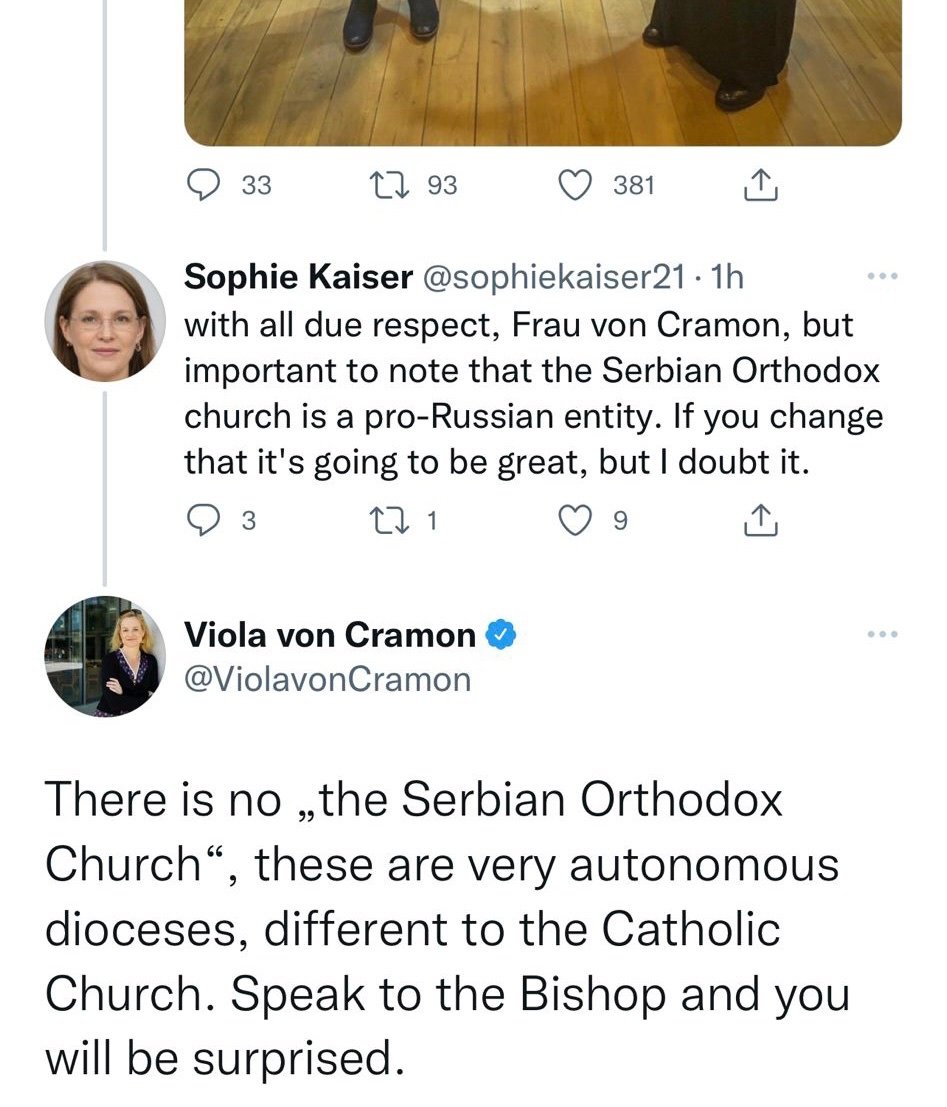Click the Viola von Cramon display name
947x1107 pixels.
click(x=330, y=635)
